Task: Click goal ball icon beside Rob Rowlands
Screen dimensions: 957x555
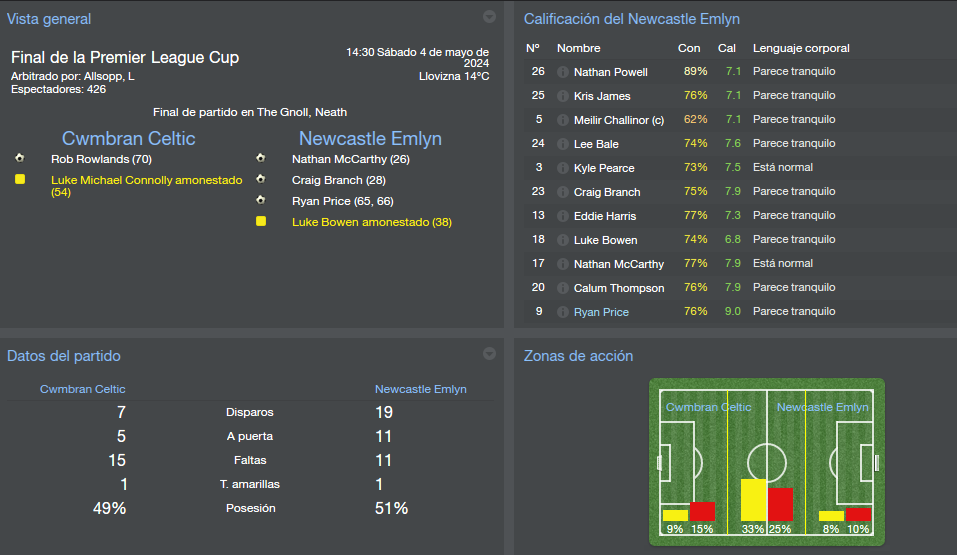Action: pos(20,158)
